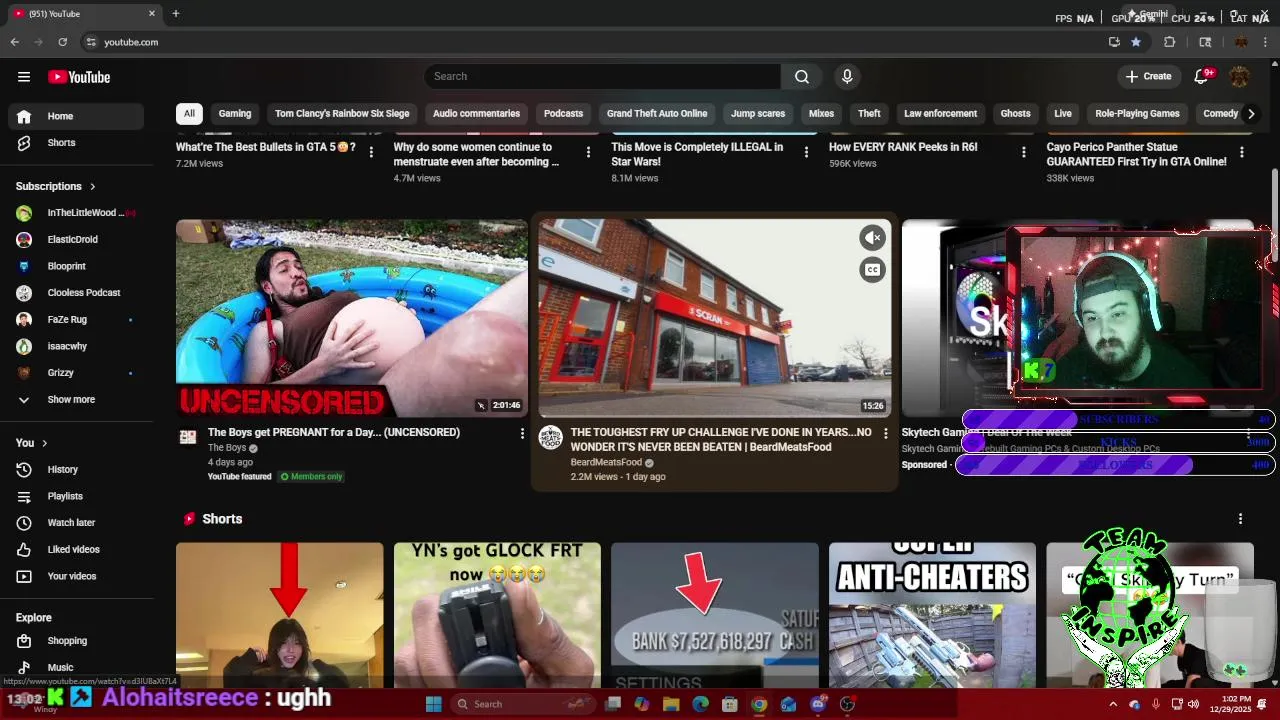Viewport: 1280px width, 720px height.
Task: Open options for How EVERY RANK Peeks video
Action: [1024, 152]
